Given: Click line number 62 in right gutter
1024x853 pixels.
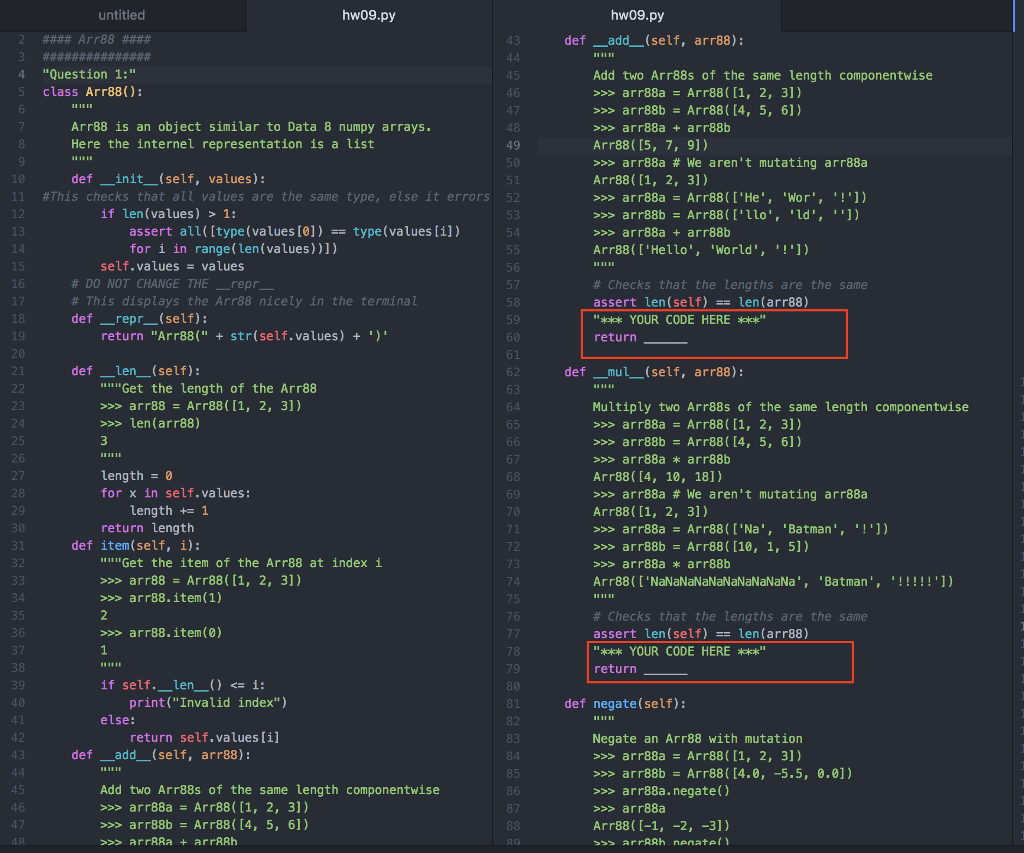Looking at the screenshot, I should [513, 372].
